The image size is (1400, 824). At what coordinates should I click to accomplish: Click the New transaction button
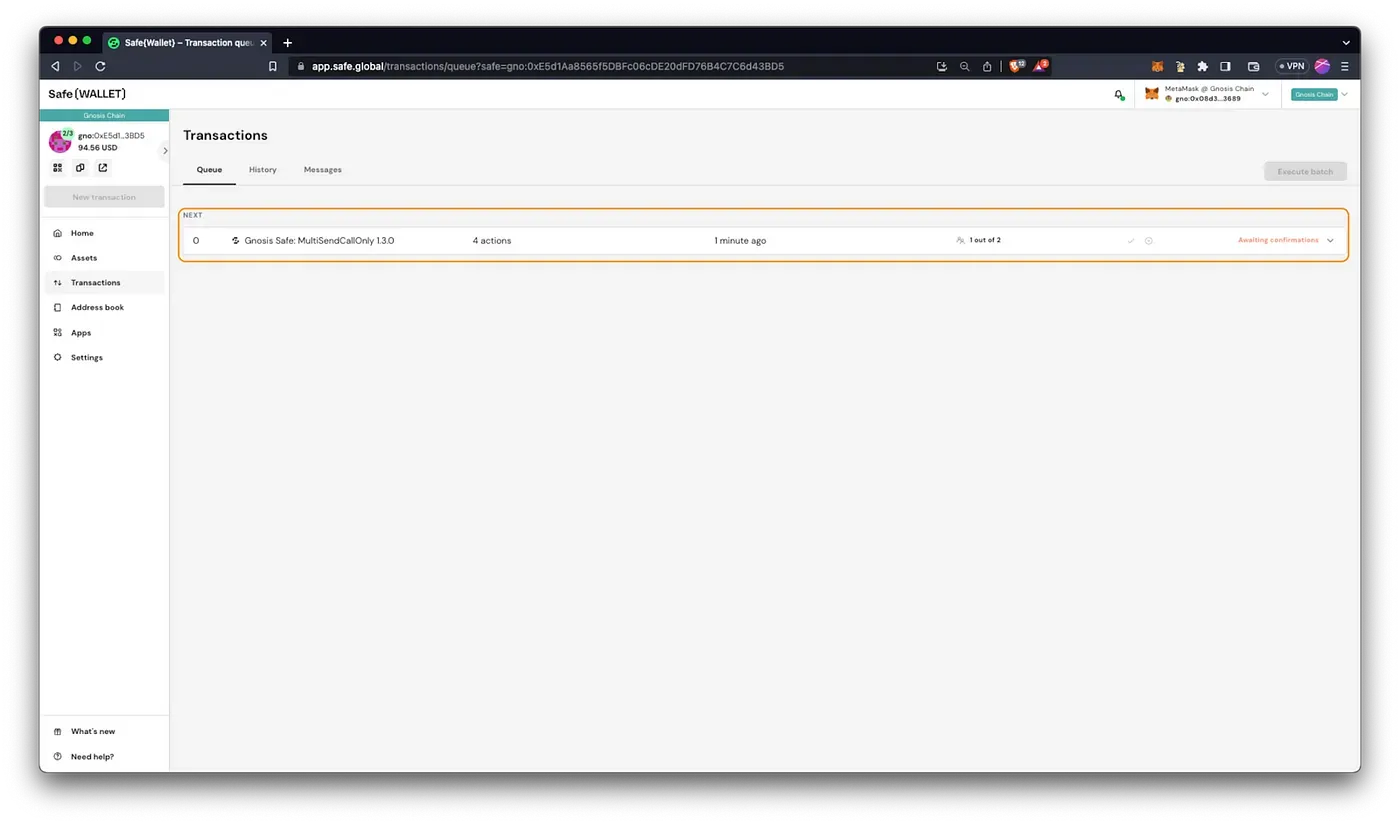(104, 197)
